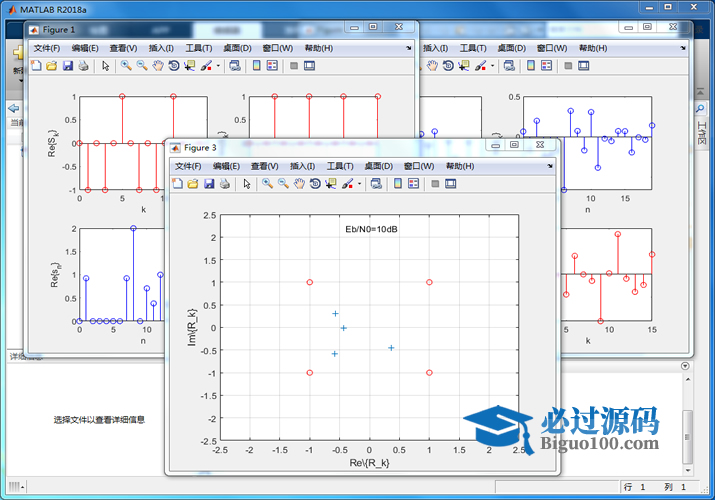Viewport: 715px width, 500px height.
Task: Click Link Plot icon in Figure 1 toolbar
Action: [x=235, y=66]
